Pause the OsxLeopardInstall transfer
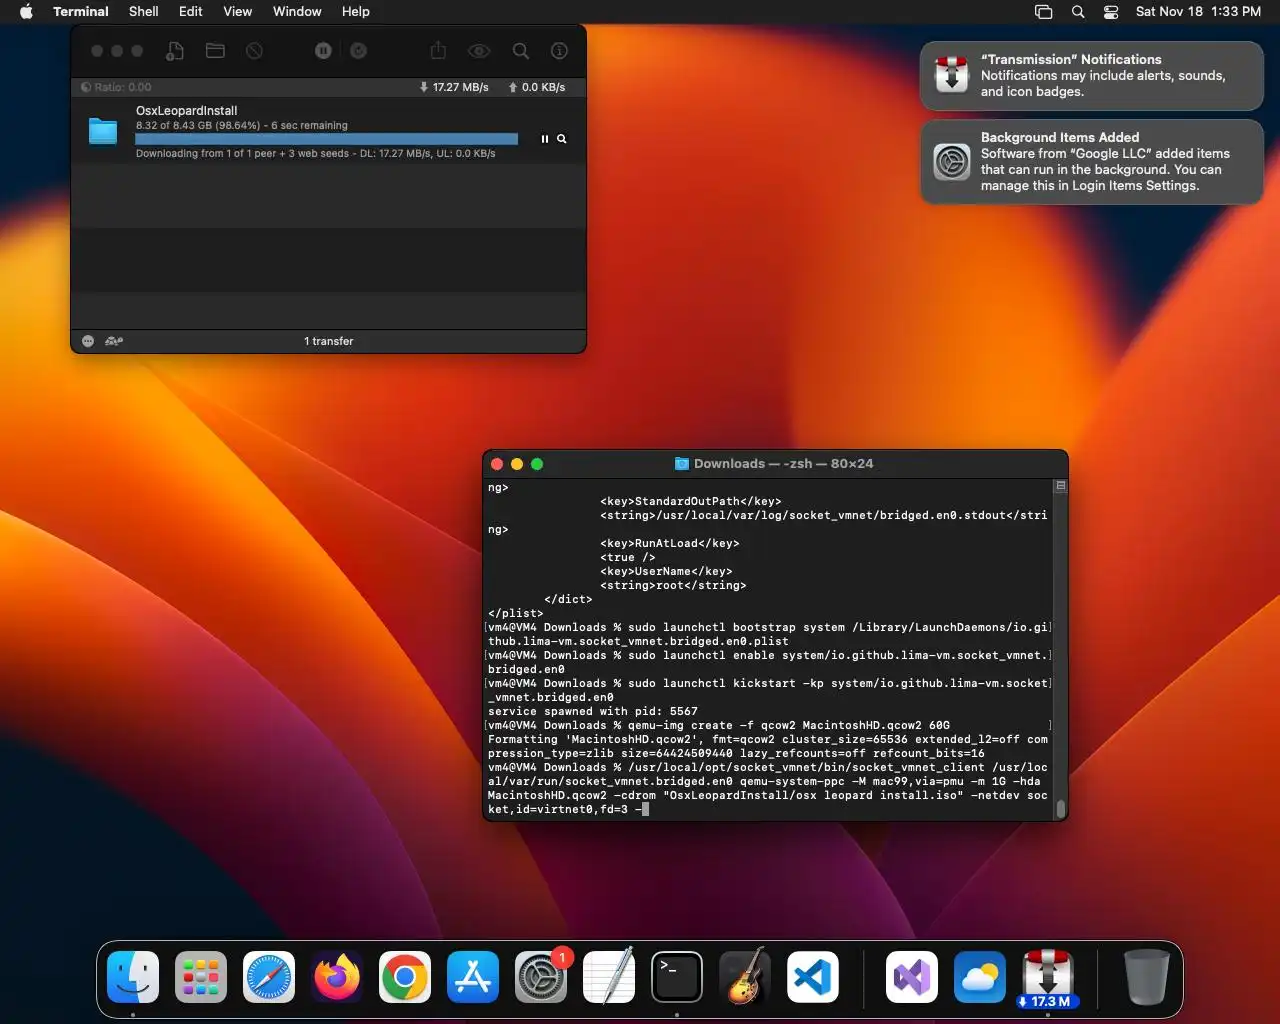This screenshot has width=1280, height=1024. (545, 139)
